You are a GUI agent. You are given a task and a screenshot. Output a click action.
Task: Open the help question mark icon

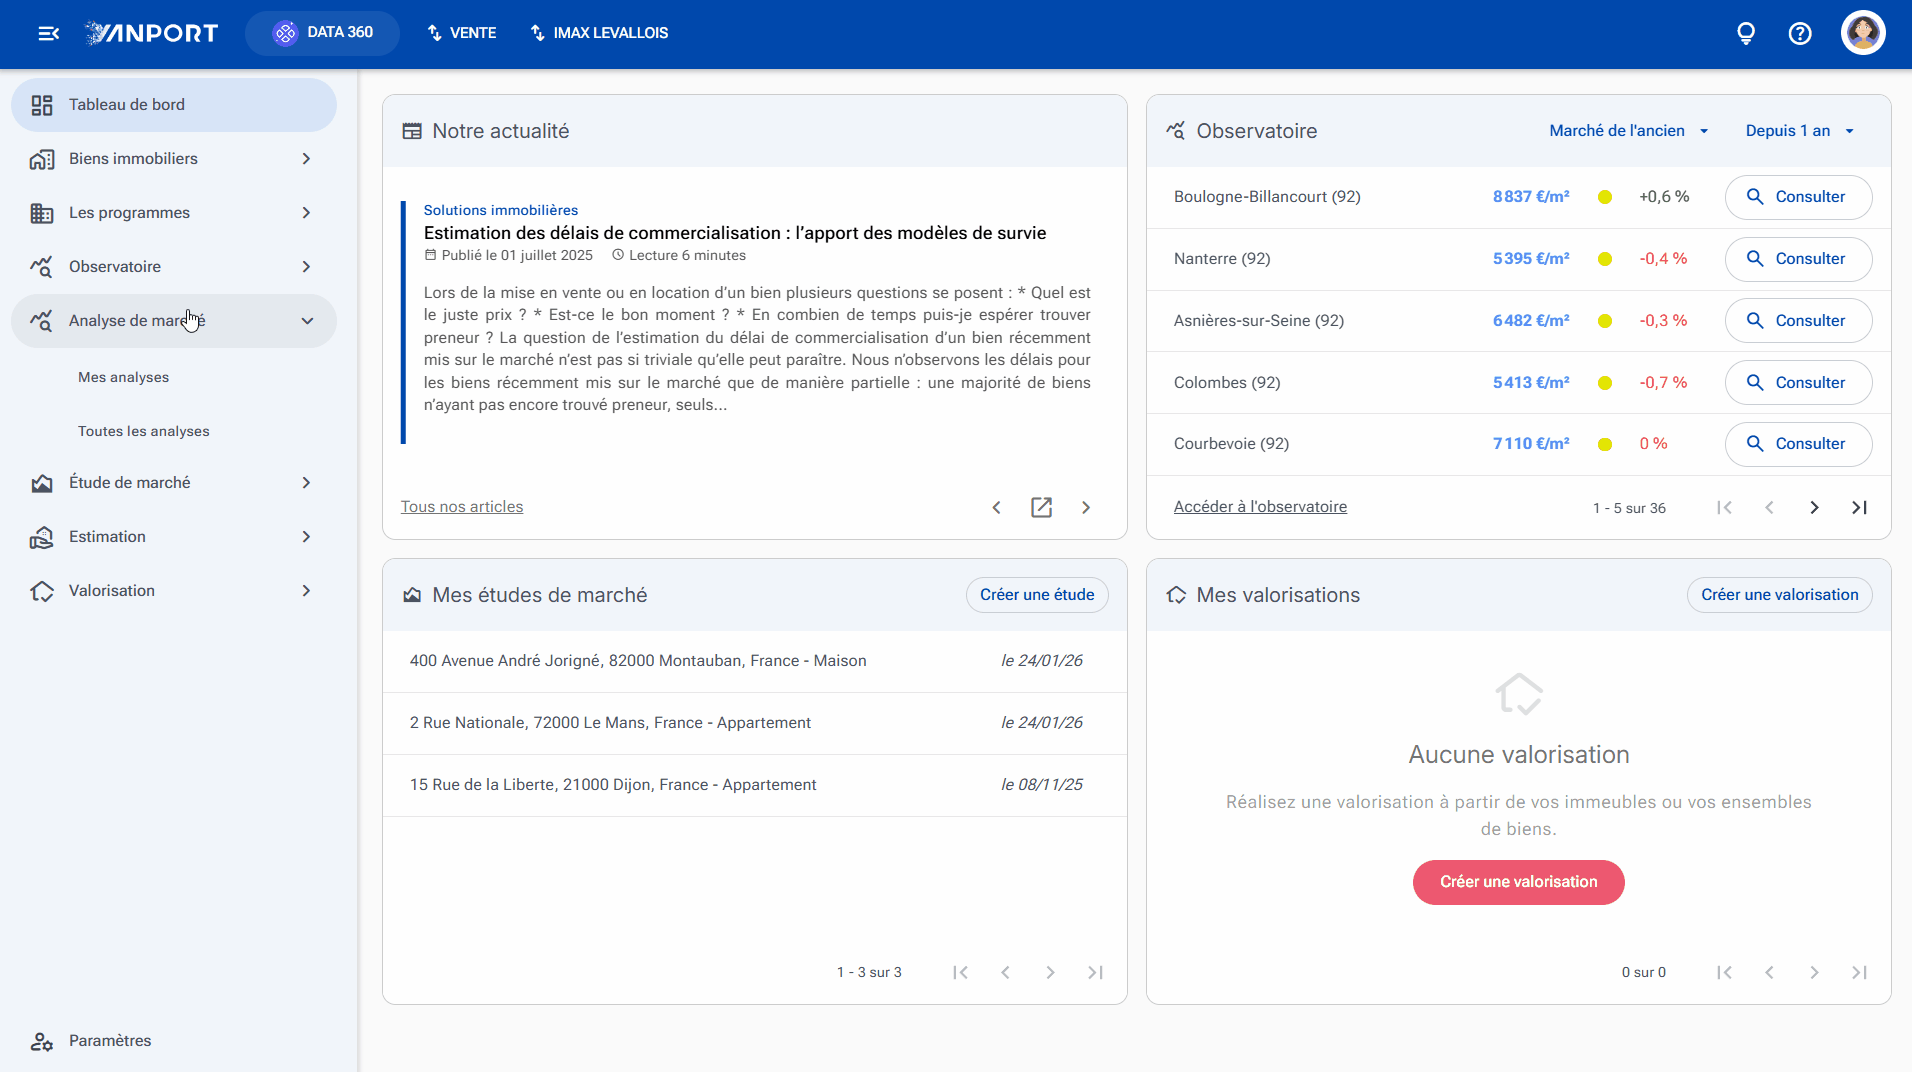click(1800, 33)
